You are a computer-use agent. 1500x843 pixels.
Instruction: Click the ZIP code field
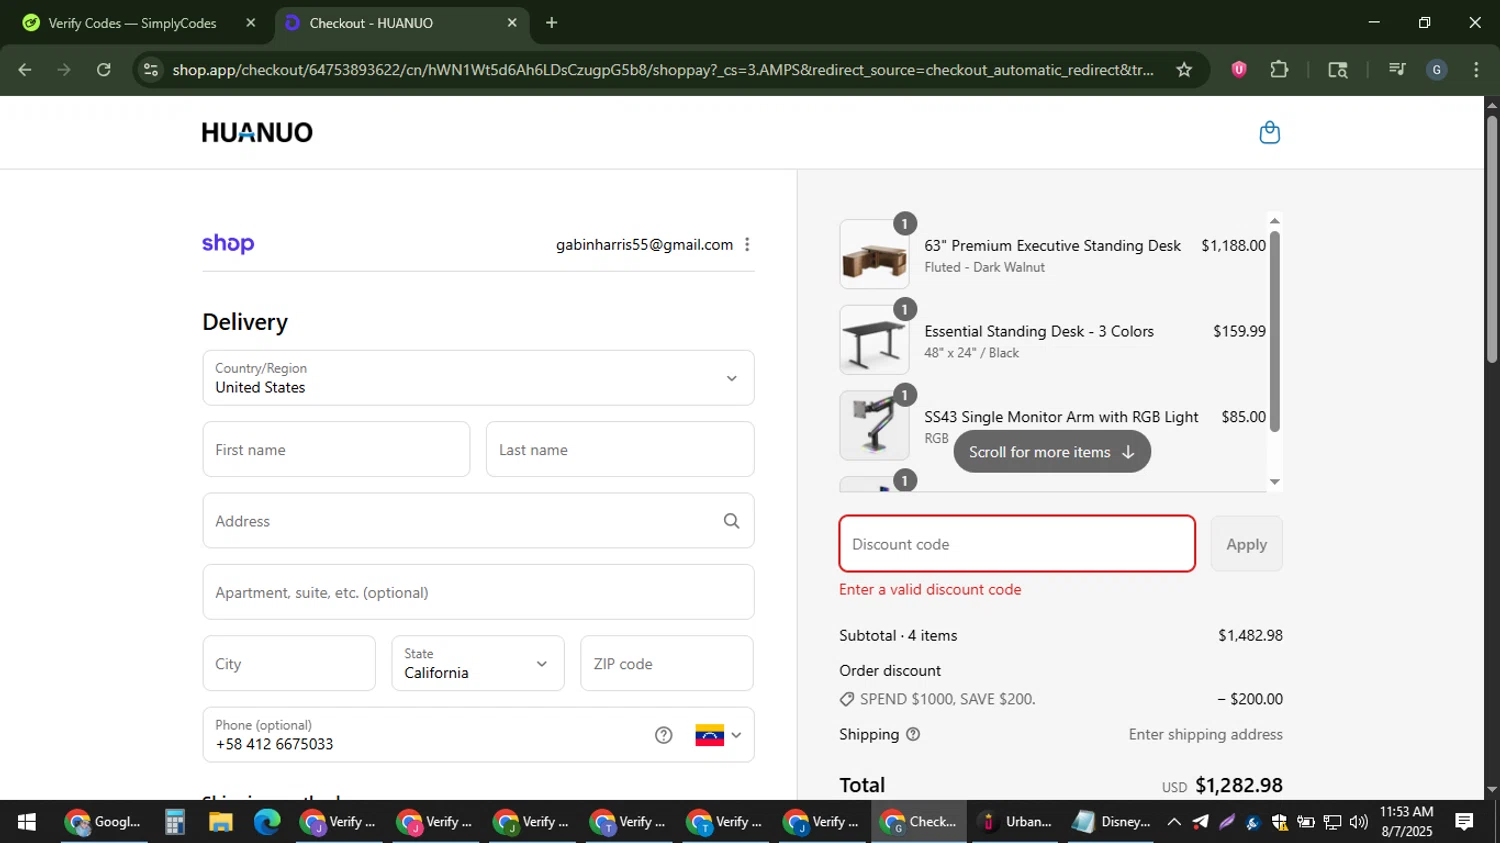point(667,664)
